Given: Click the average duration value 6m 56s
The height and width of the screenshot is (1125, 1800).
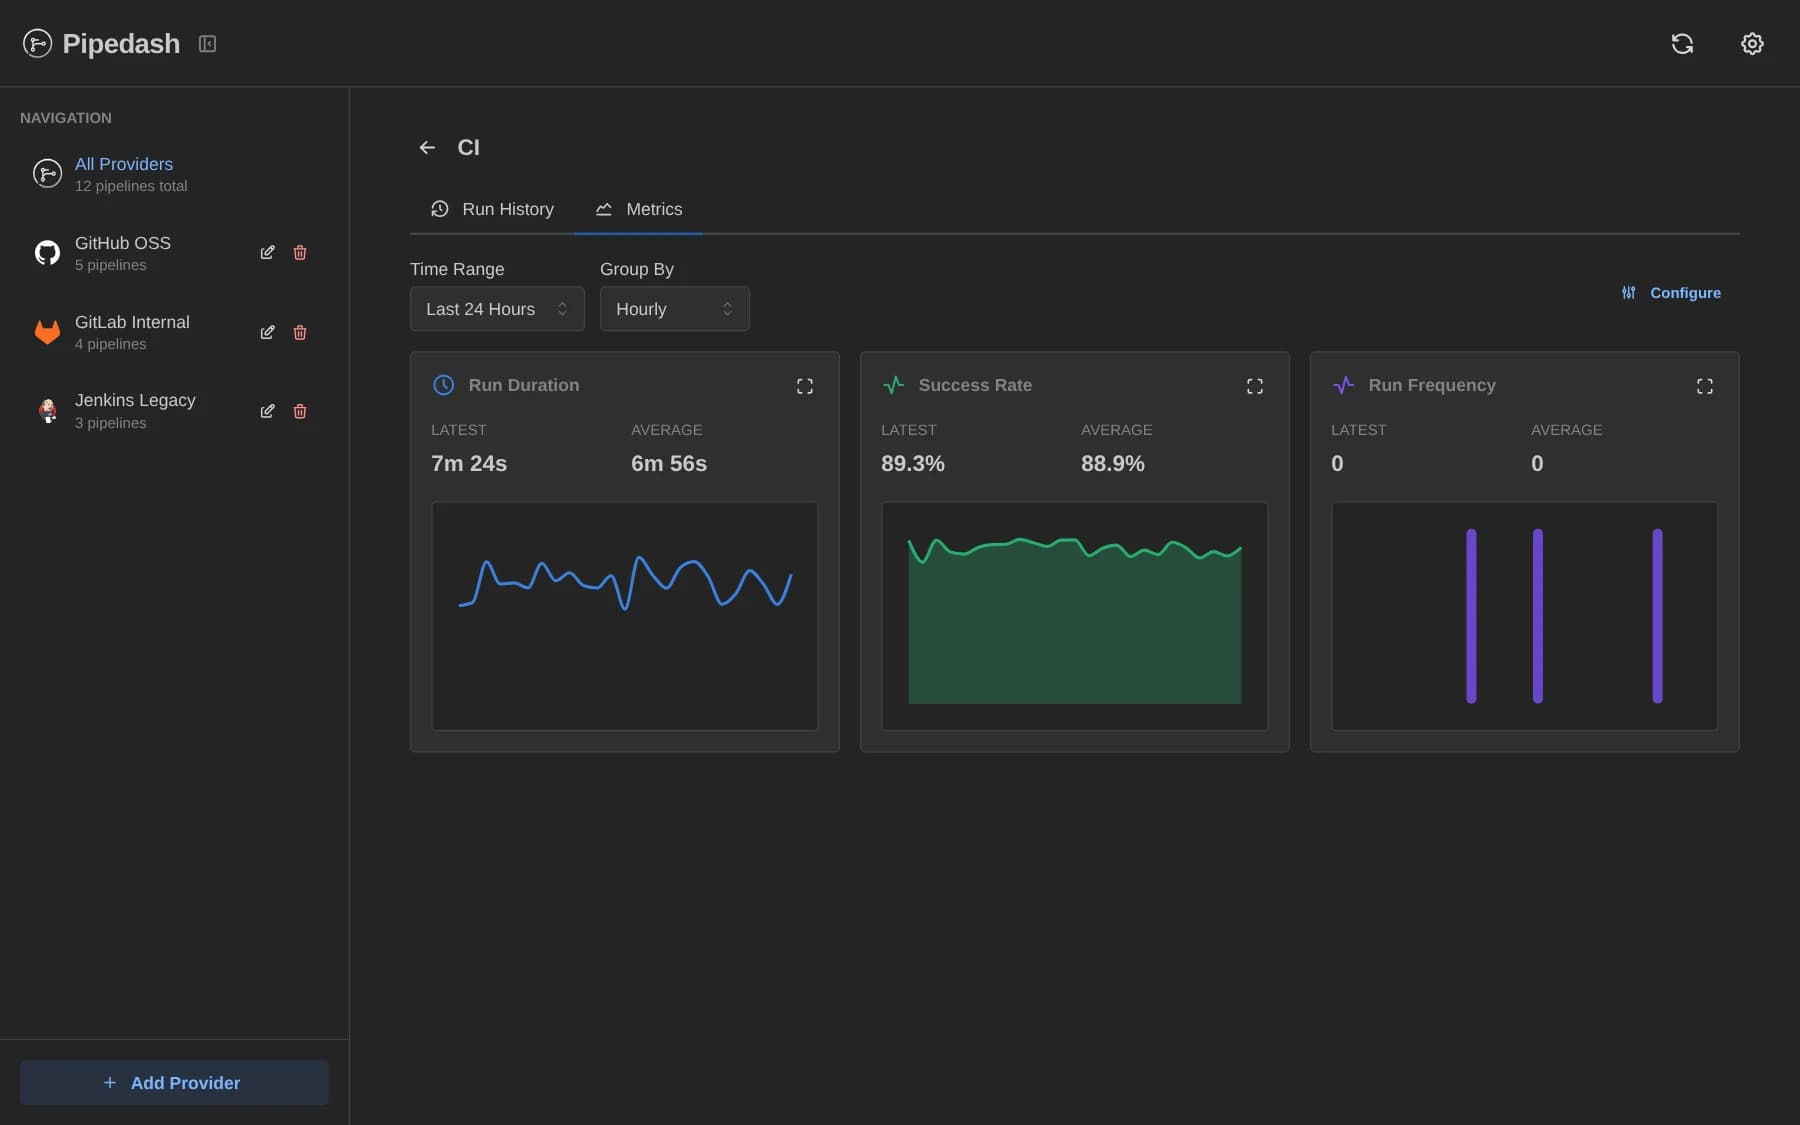Looking at the screenshot, I should (669, 464).
